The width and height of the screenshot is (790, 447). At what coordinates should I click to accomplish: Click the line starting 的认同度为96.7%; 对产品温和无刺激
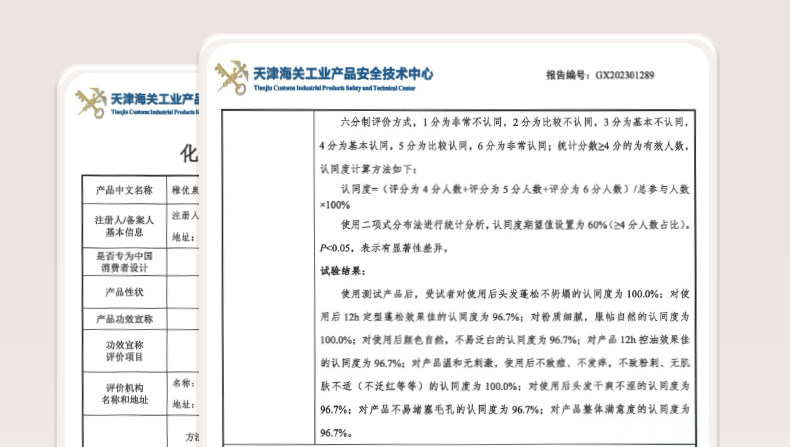coord(504,363)
